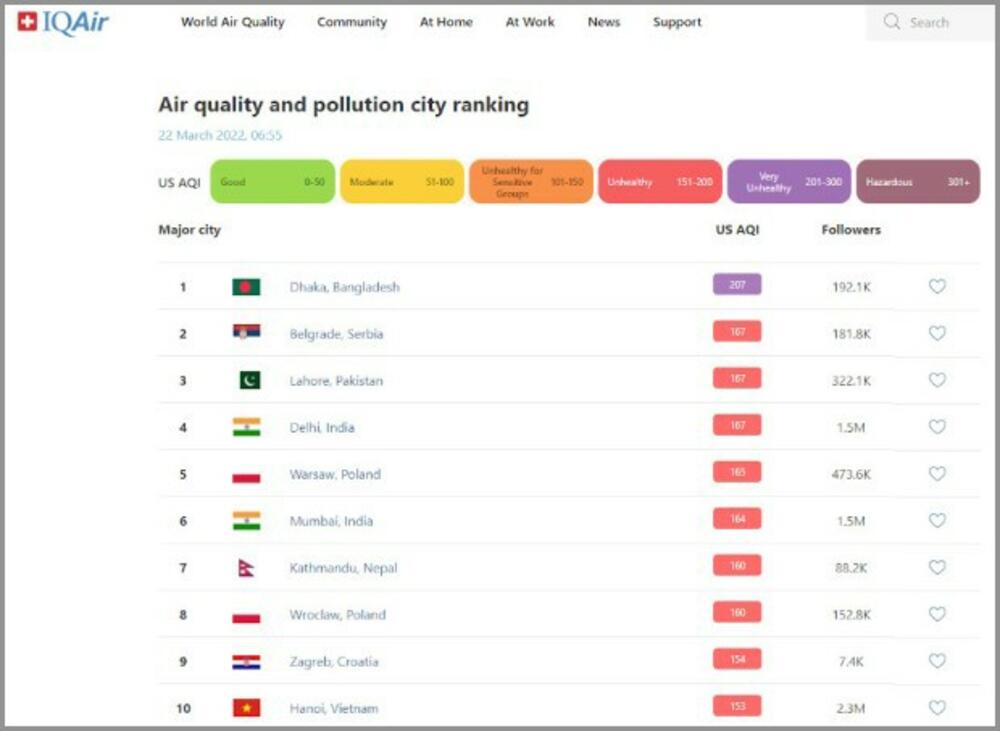Viewport: 1000px width, 731px height.
Task: Favorite Warsaw using its heart icon
Action: (937, 474)
